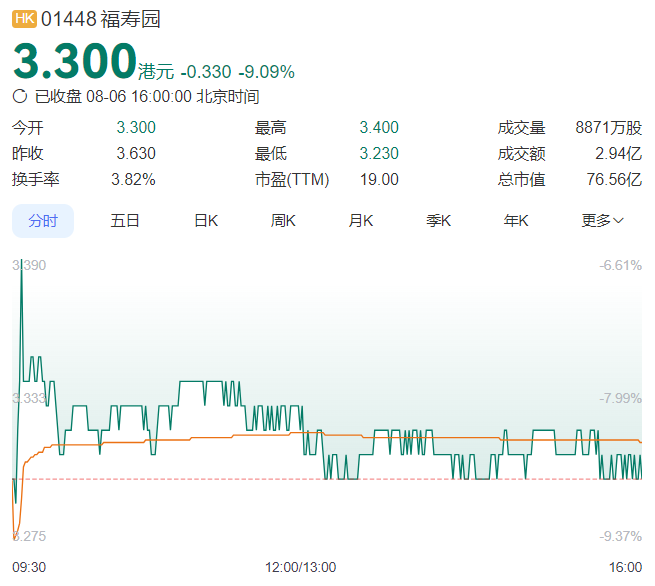Expand the 更多 dropdown
This screenshot has height=586, width=655.
coord(602,221)
